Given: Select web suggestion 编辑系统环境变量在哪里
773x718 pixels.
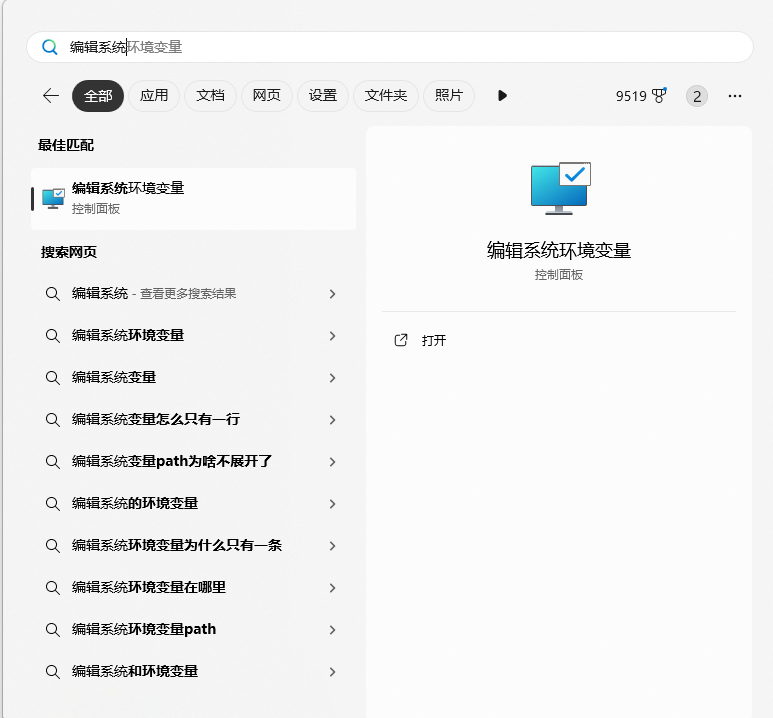Looking at the screenshot, I should click(x=149, y=588).
